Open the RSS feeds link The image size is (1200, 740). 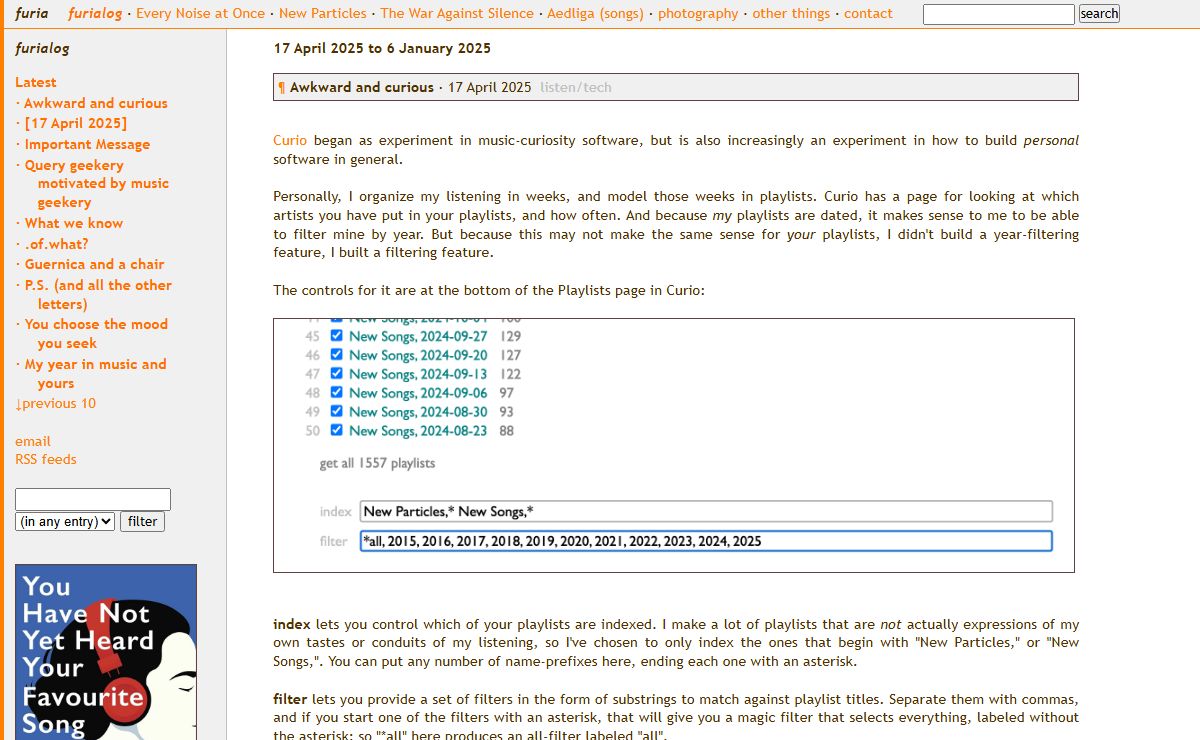point(46,460)
